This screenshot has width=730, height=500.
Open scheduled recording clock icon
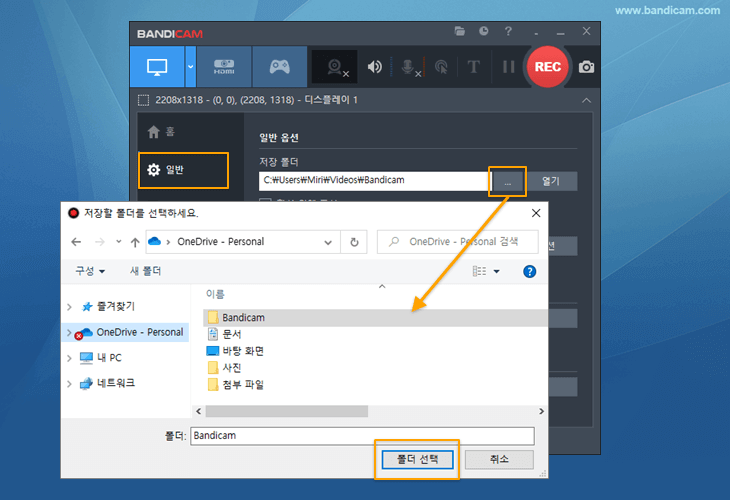pos(484,31)
